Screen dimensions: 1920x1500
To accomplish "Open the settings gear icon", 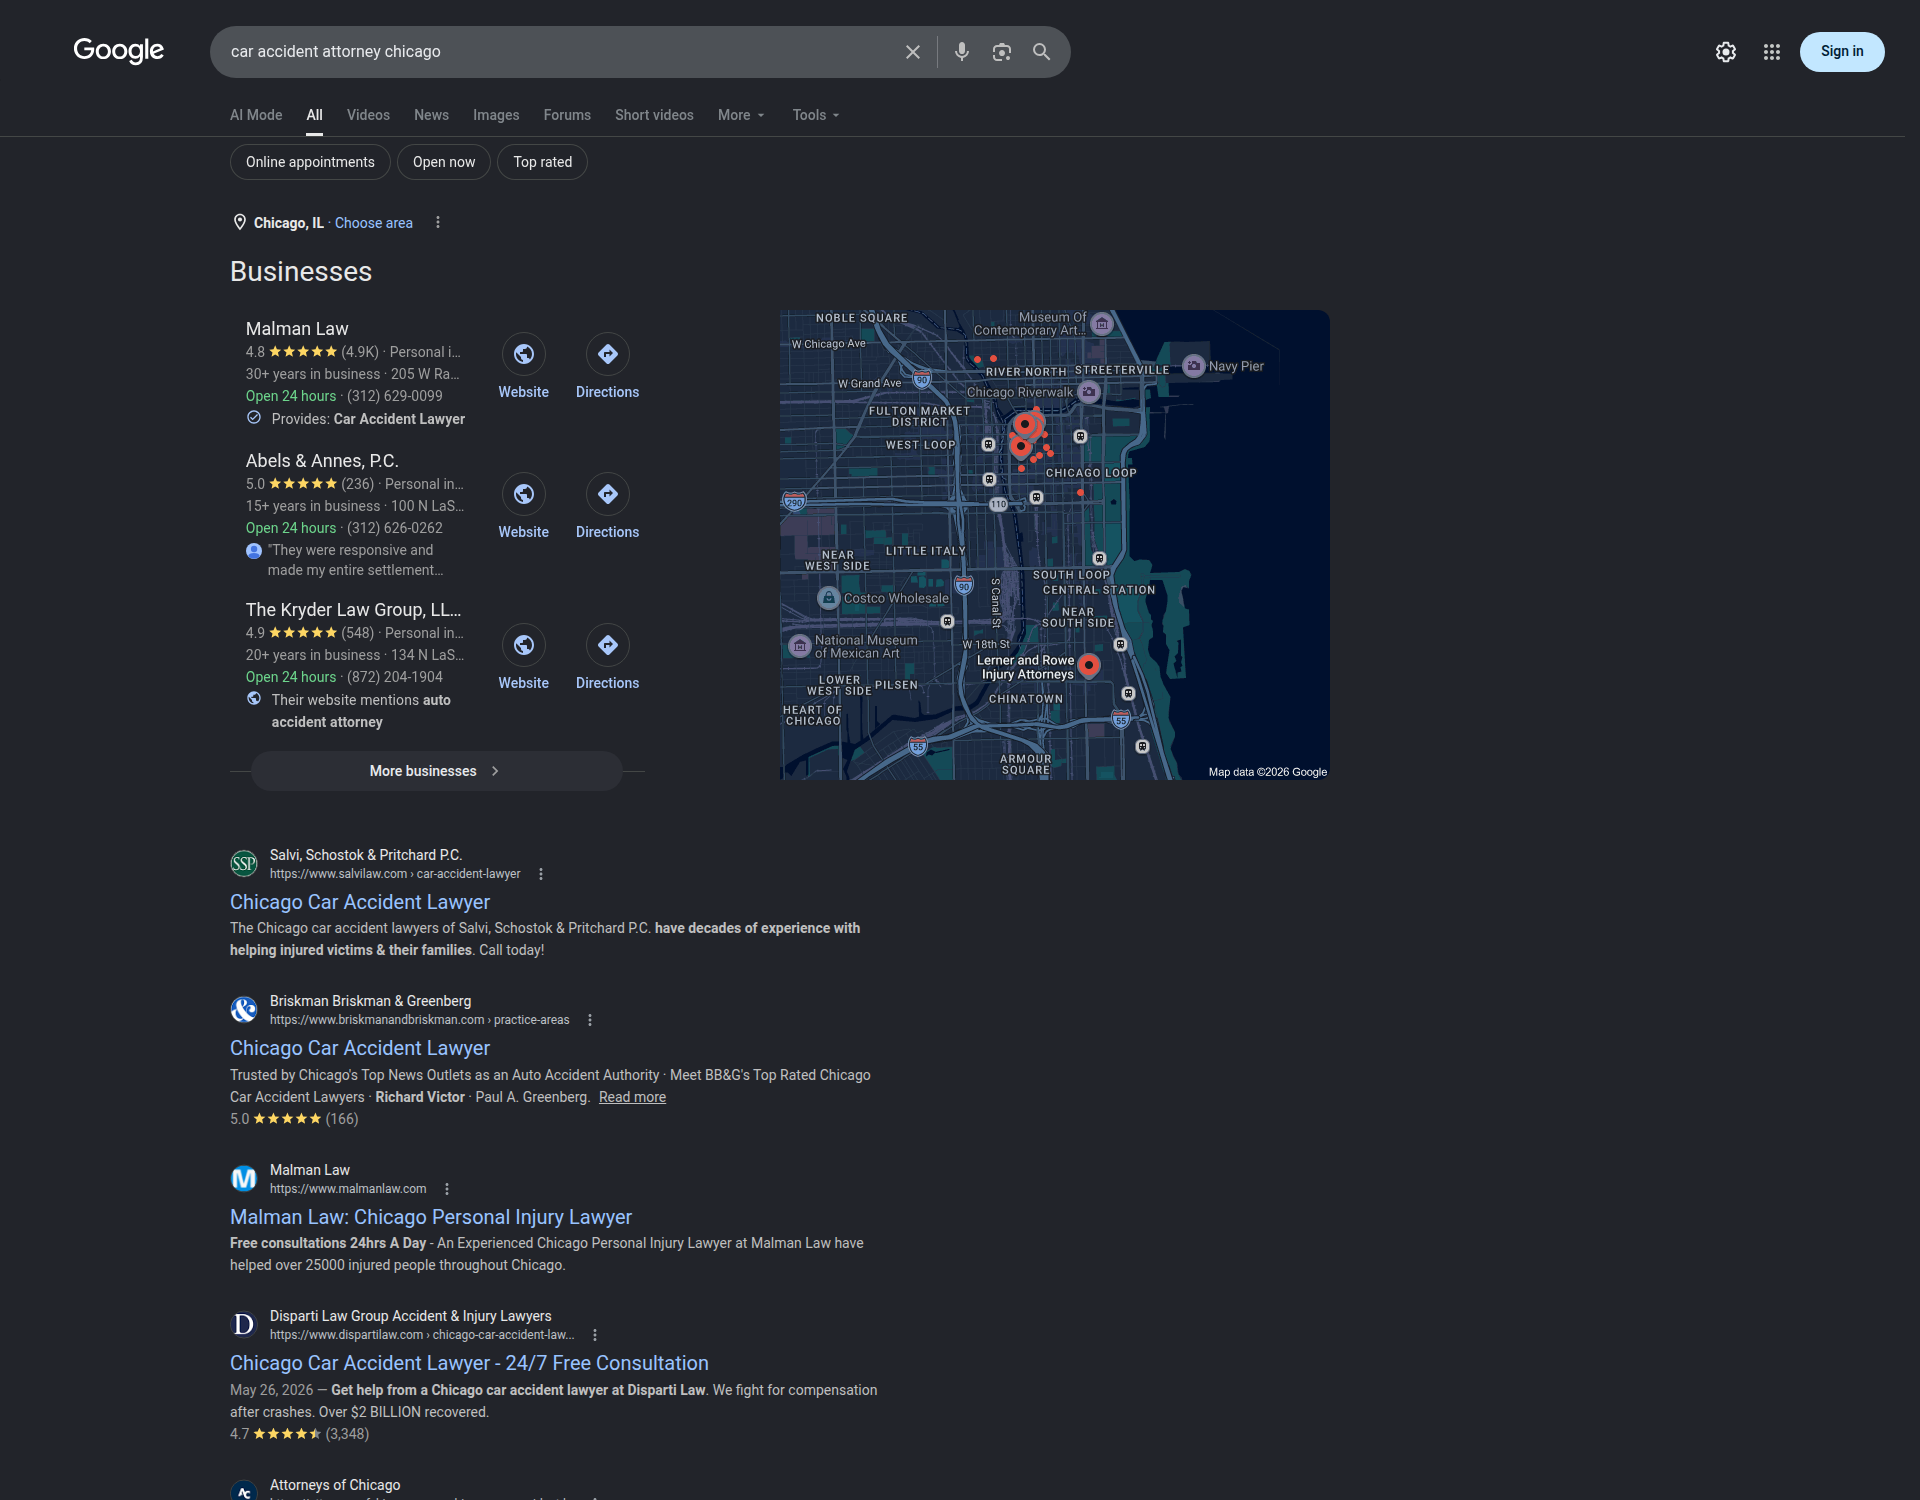I will click(1725, 52).
